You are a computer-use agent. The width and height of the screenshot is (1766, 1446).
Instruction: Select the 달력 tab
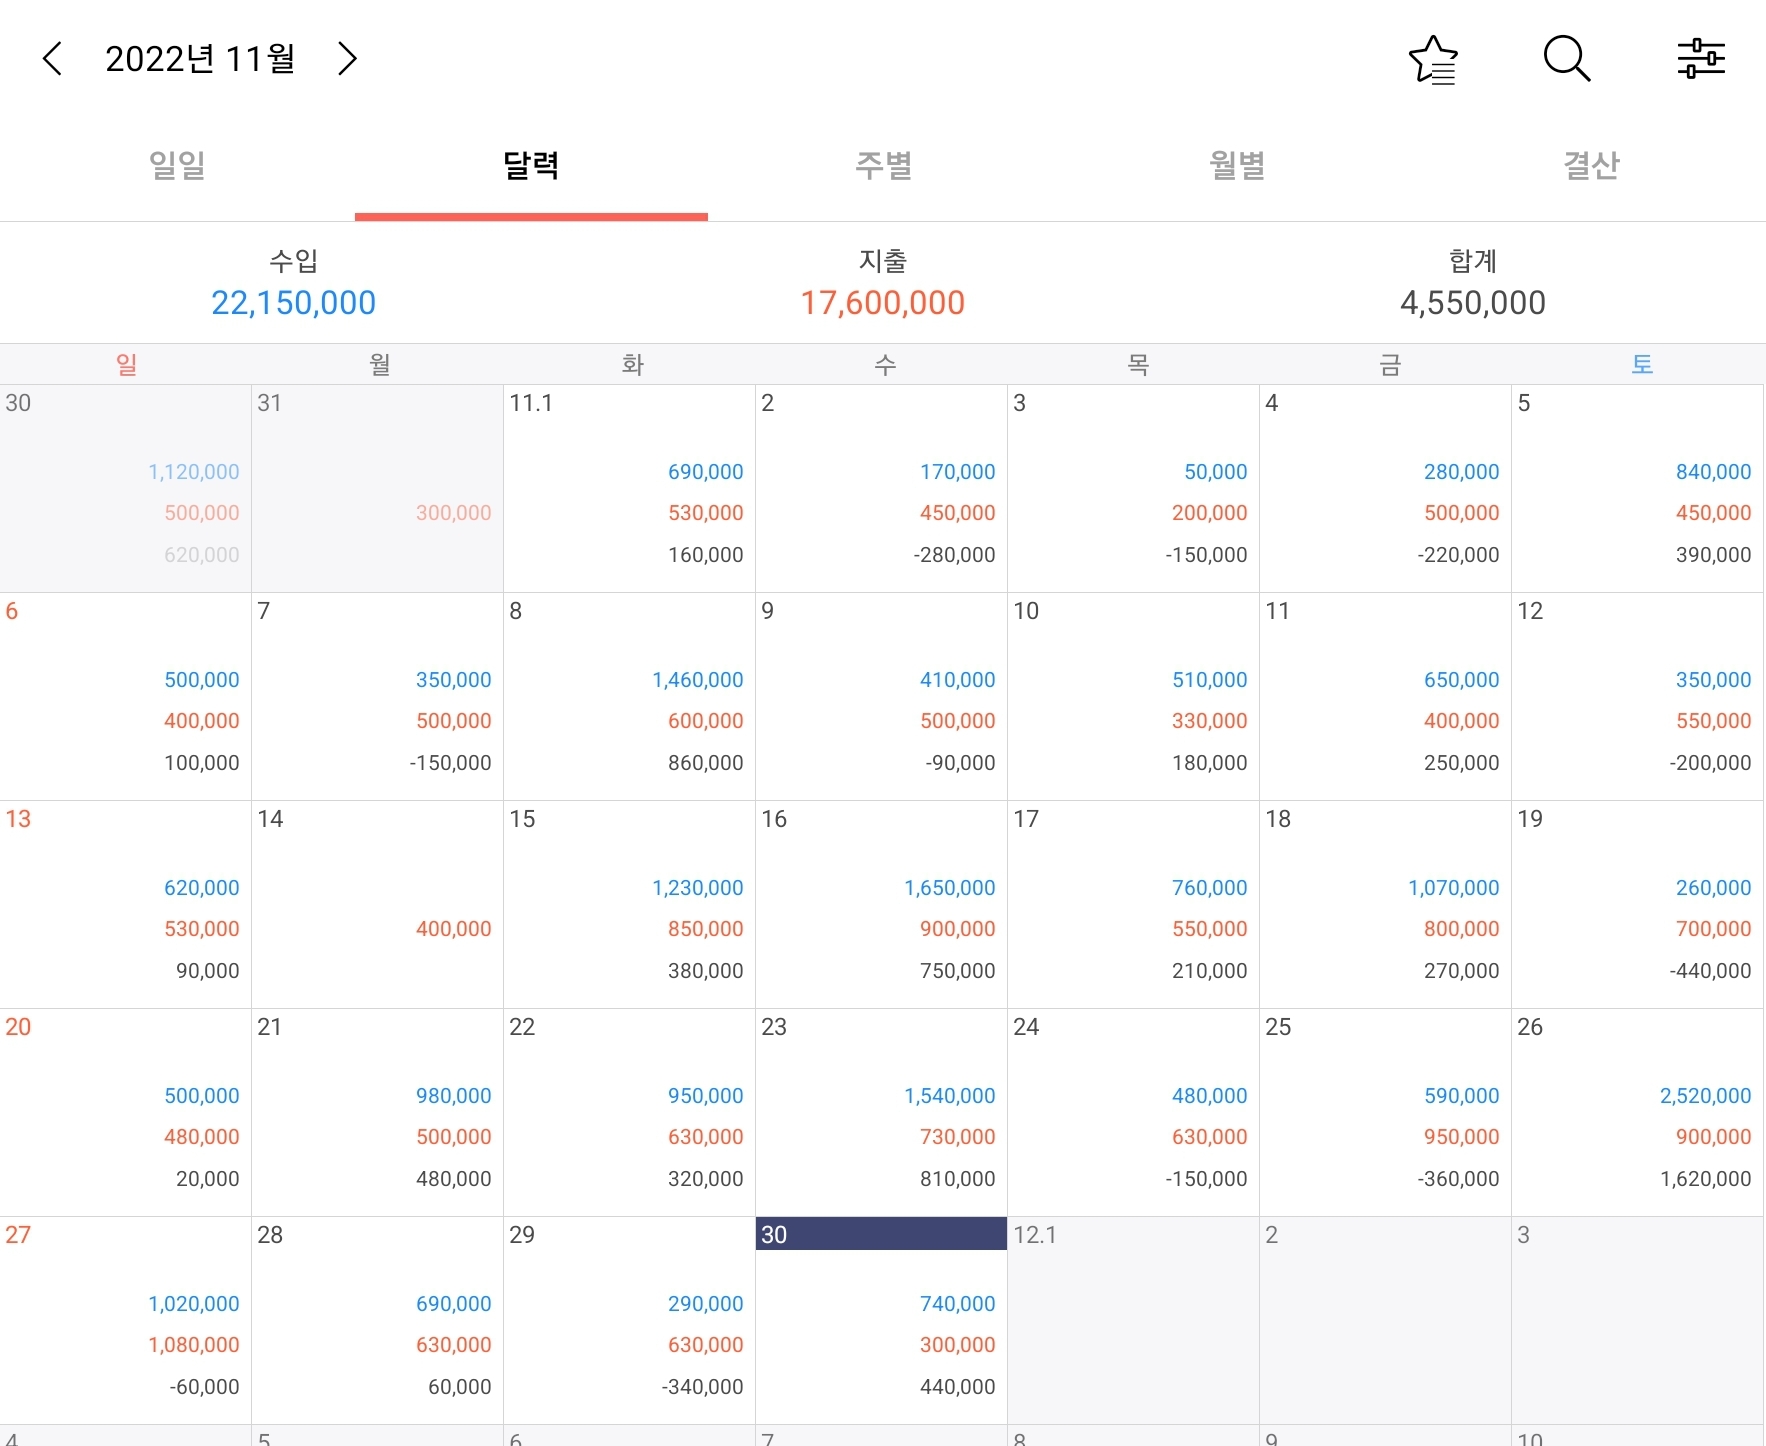(531, 165)
